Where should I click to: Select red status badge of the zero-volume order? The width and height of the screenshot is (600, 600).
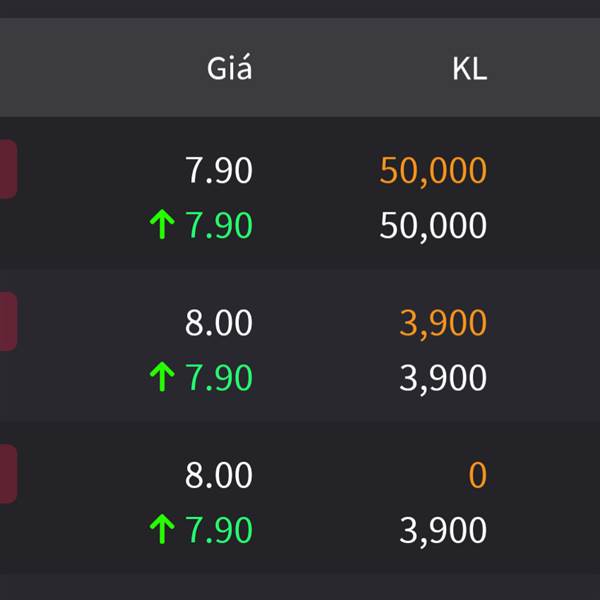coord(8,474)
